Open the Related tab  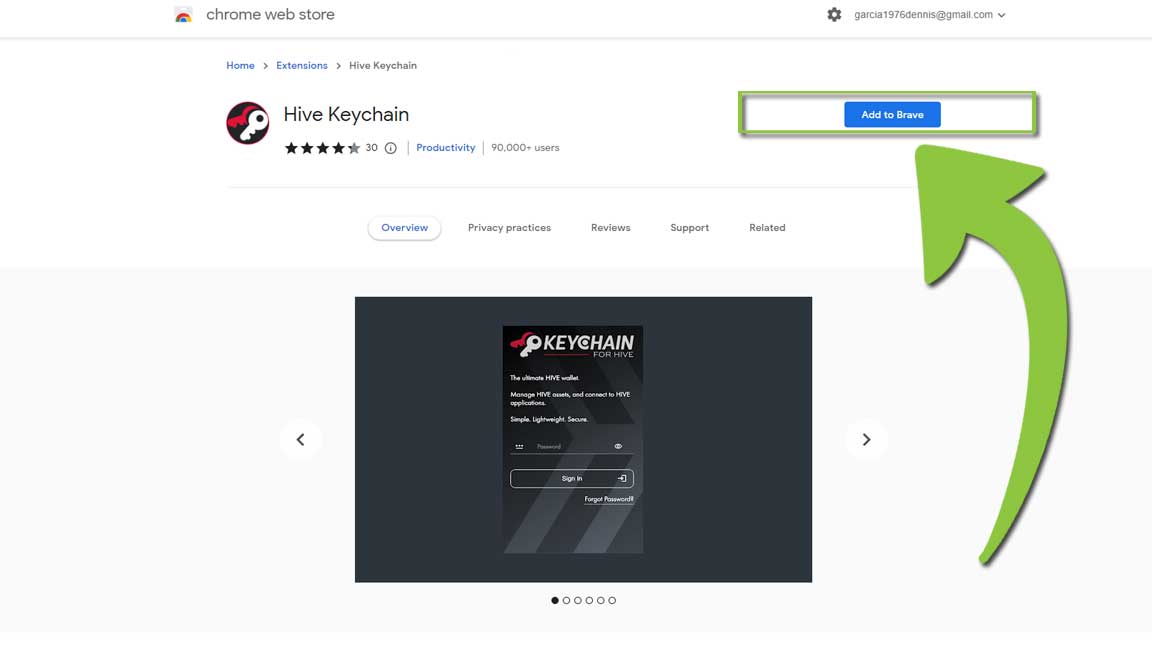pyautogui.click(x=767, y=228)
